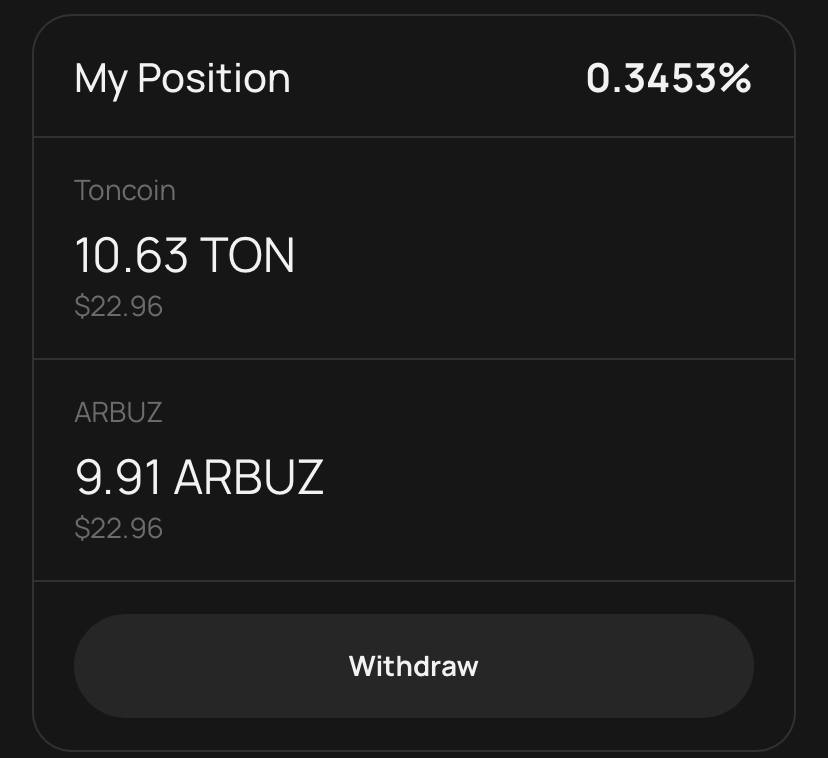Click the small gray Toncoin label

(x=125, y=190)
